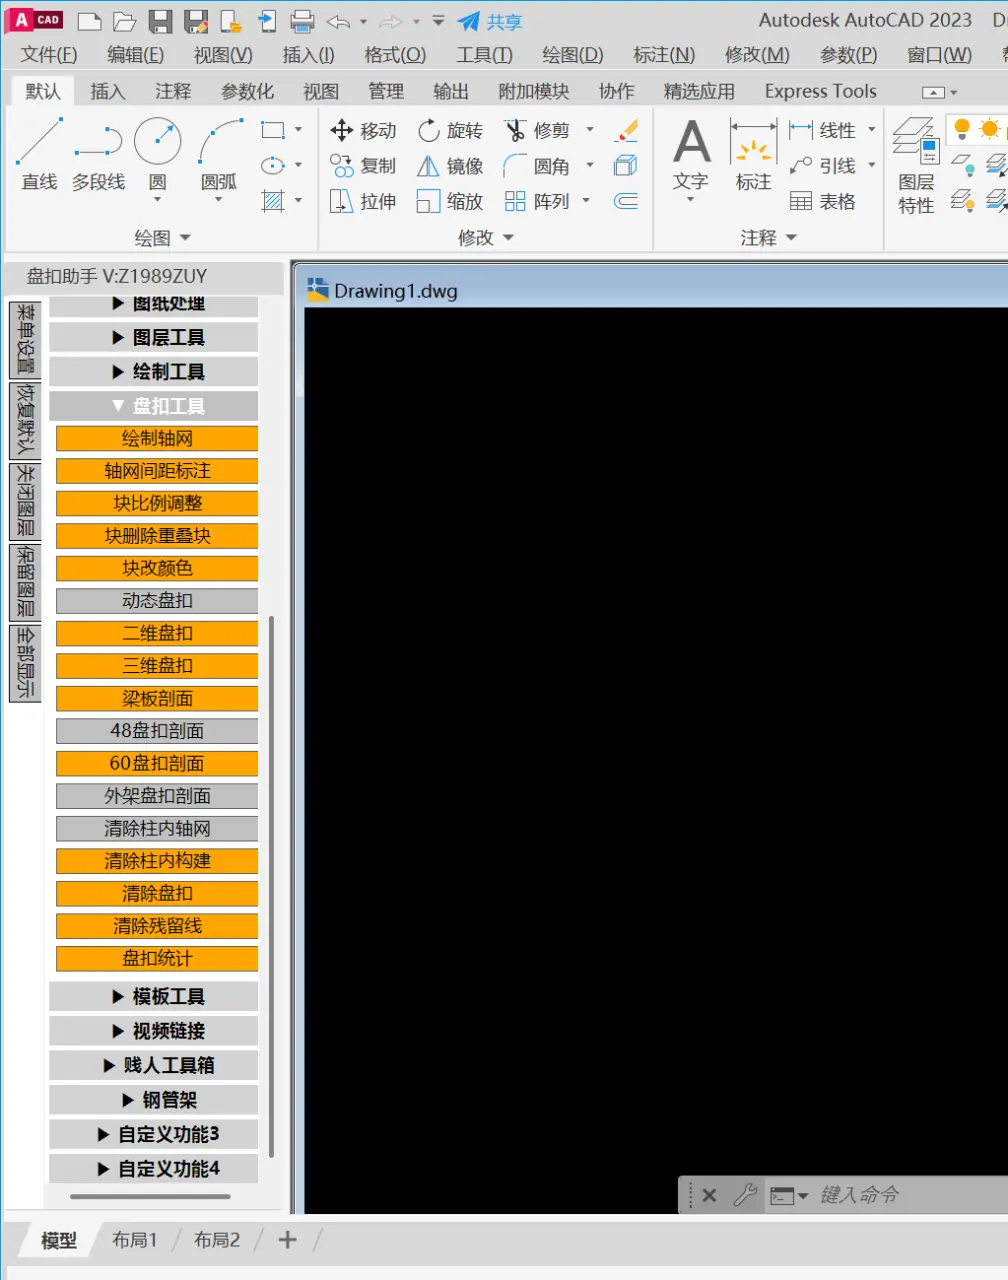Collapse the 盘扣工具 section
The image size is (1008, 1280).
coord(154,406)
